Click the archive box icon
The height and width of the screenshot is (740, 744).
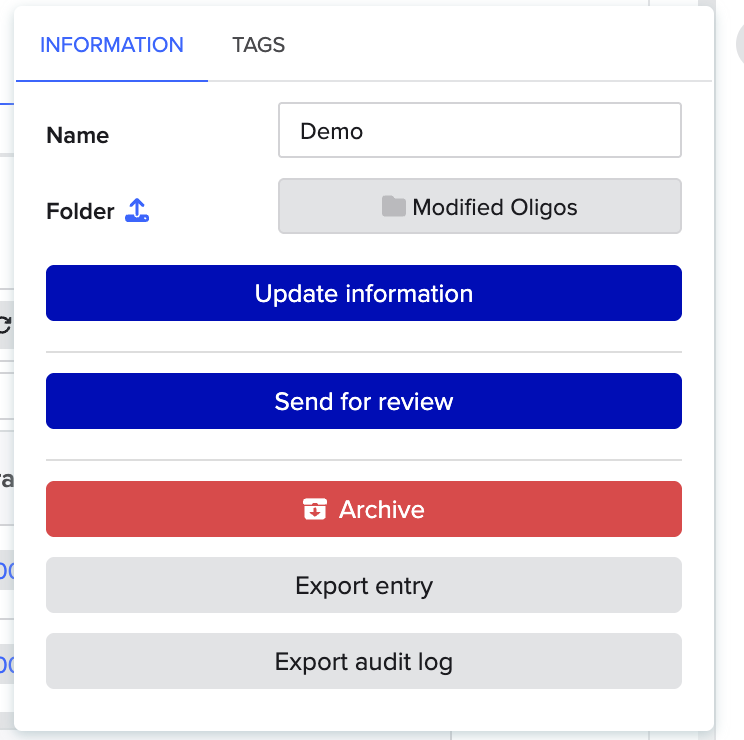coord(315,510)
